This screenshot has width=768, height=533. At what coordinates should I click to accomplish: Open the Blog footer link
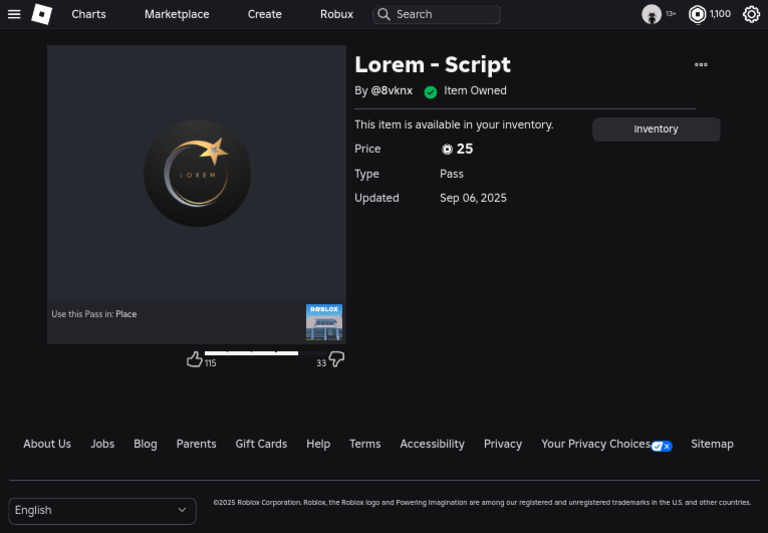pyautogui.click(x=145, y=444)
